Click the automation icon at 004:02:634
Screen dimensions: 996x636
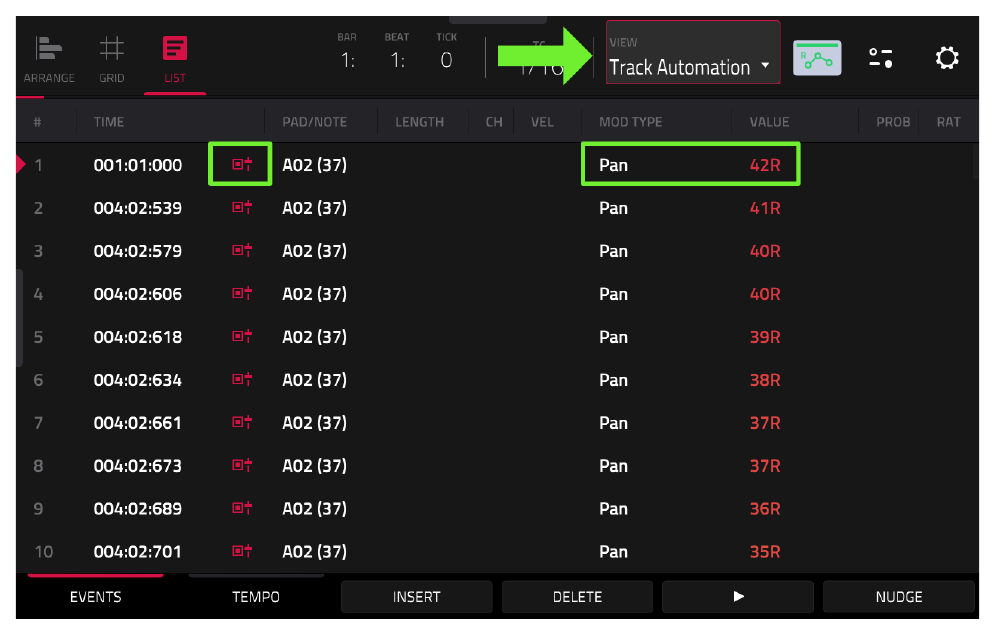point(242,379)
